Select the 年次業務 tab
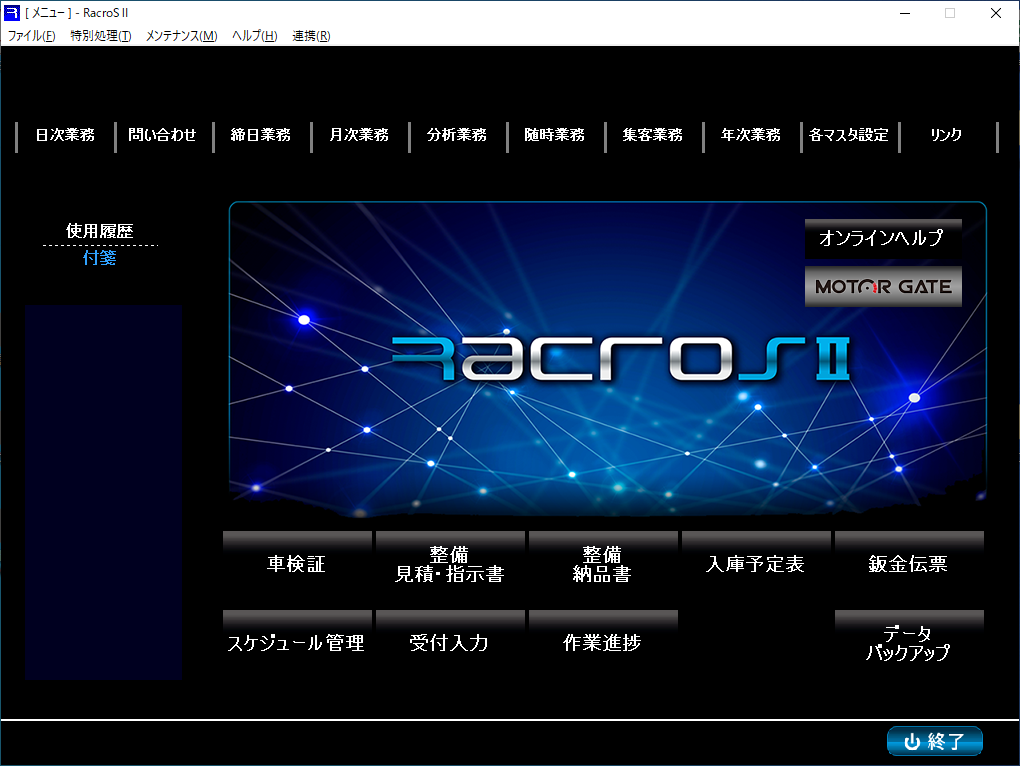The image size is (1020, 766). [x=751, y=135]
